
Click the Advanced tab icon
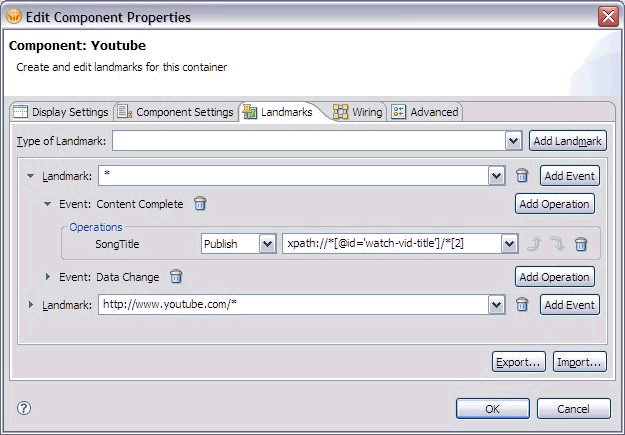coord(398,112)
